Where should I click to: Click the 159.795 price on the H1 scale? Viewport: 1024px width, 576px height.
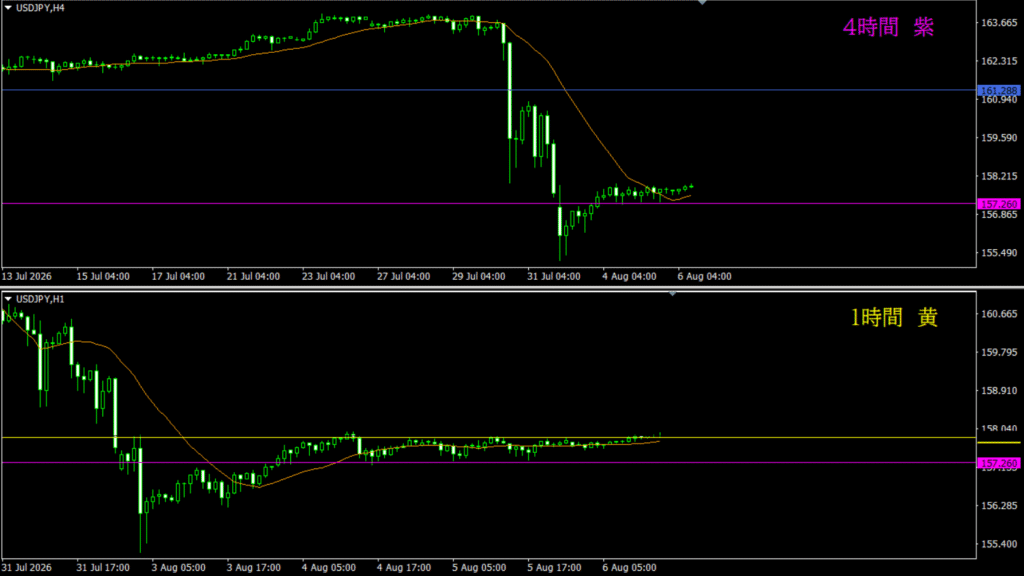999,353
